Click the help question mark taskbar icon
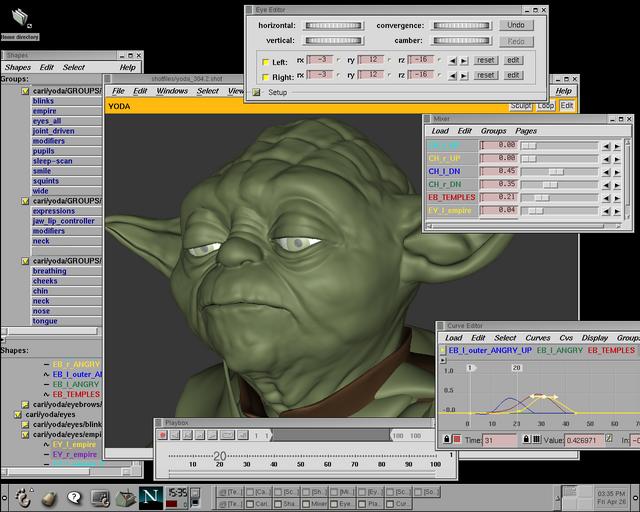Viewport: 640px width, 512px height. tap(74, 496)
